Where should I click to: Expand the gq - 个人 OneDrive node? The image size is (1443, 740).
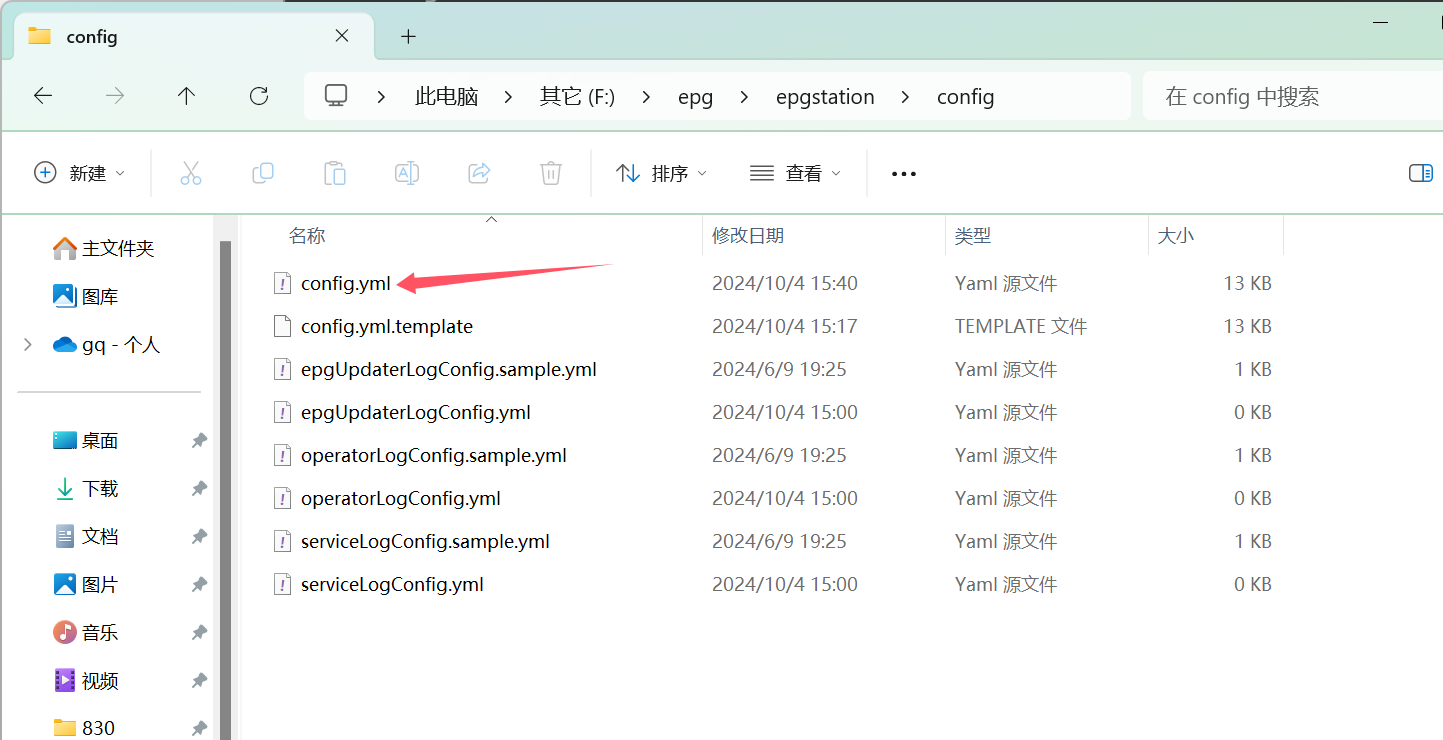(28, 345)
